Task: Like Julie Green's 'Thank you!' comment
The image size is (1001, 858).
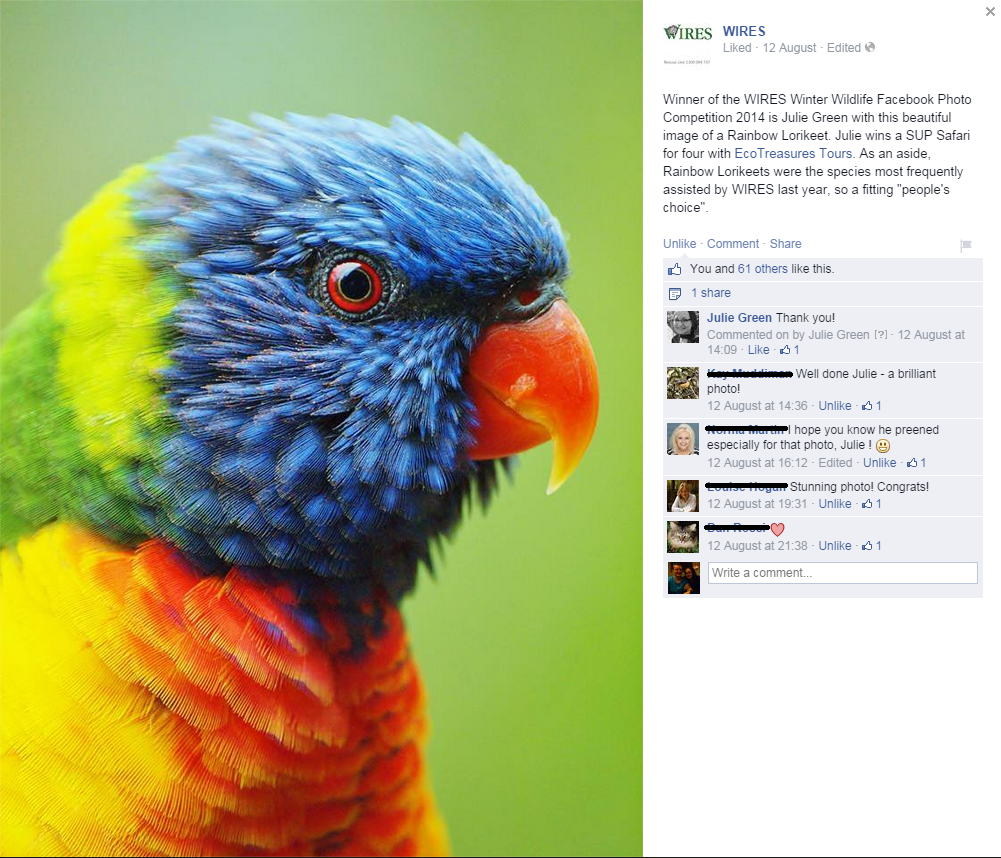Action: [758, 350]
